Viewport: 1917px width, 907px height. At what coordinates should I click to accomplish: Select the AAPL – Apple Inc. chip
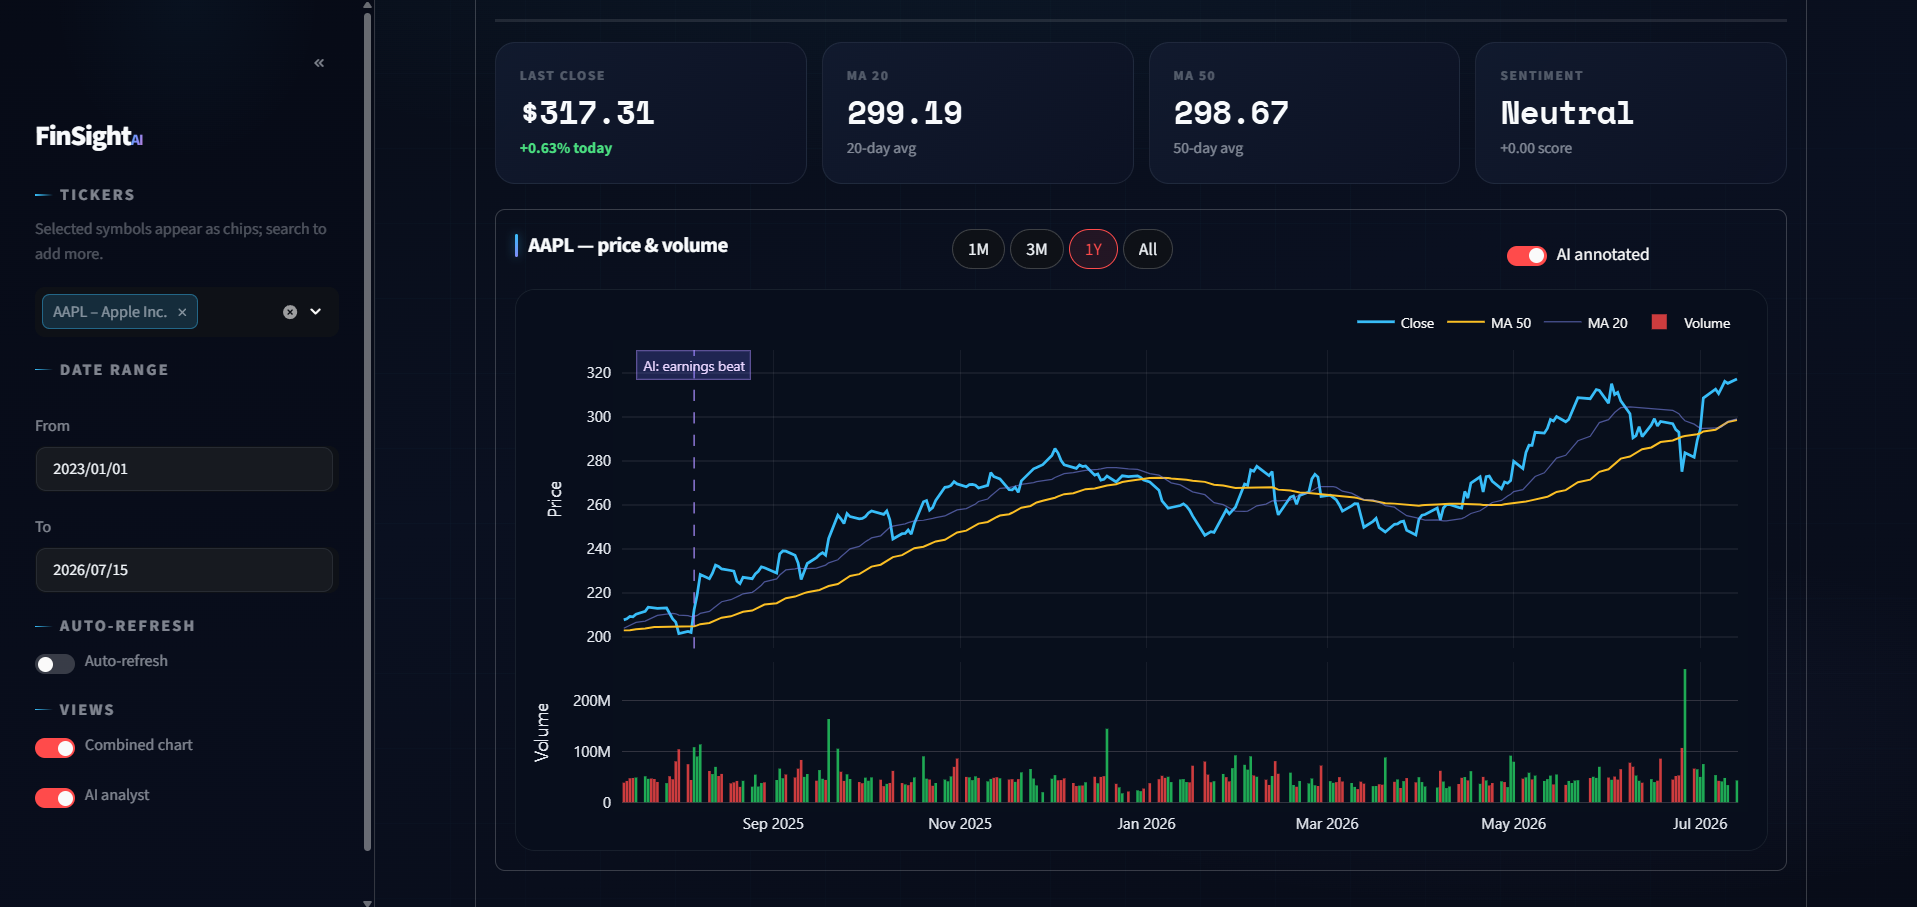[x=119, y=312]
